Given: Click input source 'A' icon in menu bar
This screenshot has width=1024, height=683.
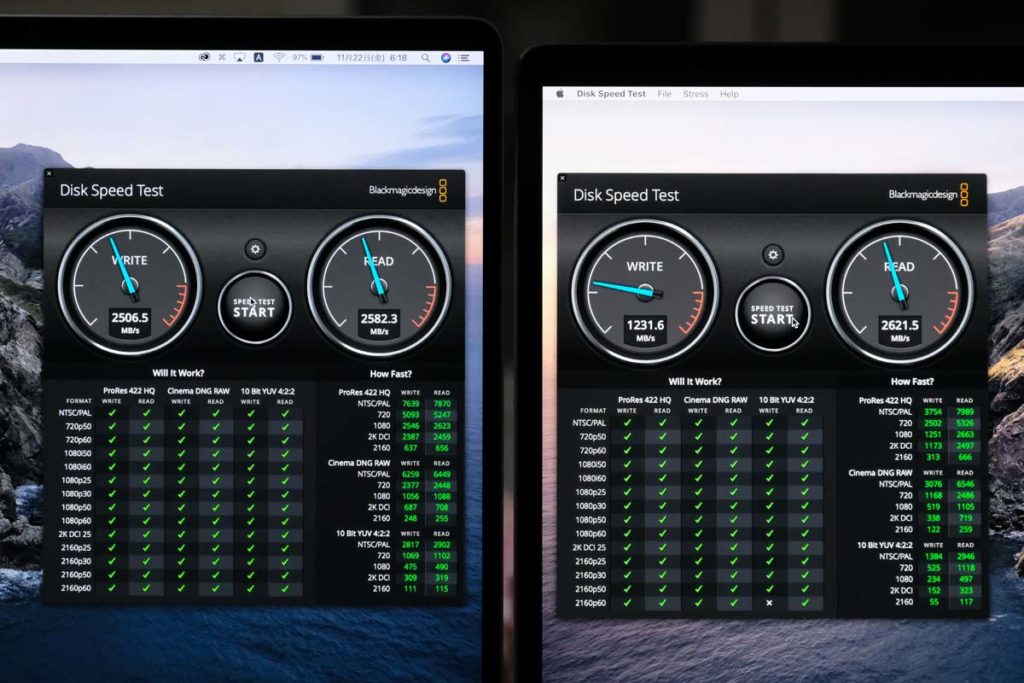Looking at the screenshot, I should [259, 57].
